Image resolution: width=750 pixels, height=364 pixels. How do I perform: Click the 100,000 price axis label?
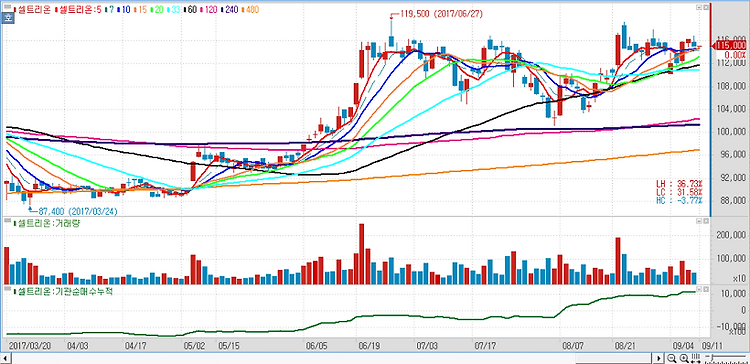pos(730,132)
